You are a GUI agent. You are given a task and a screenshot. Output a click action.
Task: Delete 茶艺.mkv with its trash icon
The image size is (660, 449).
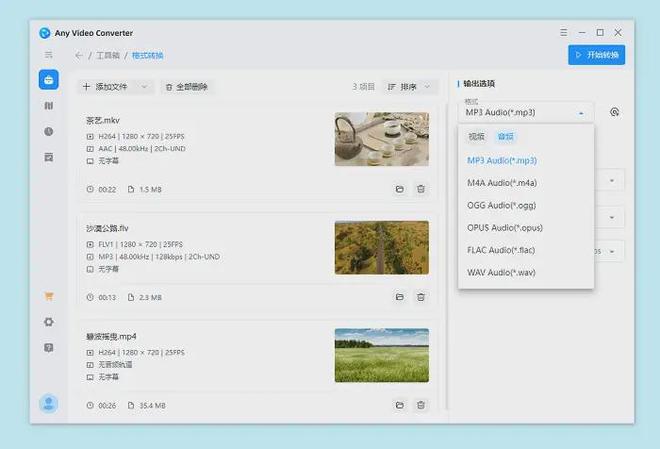pos(421,188)
